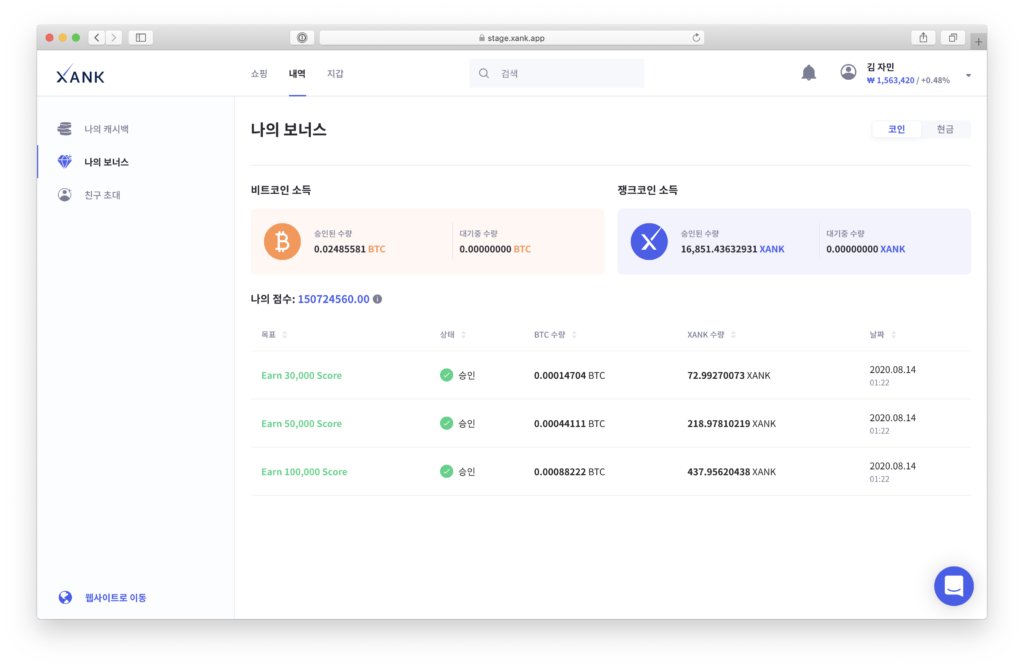This screenshot has width=1024, height=668.
Task: Click approved checkmark for Earn 30,000 Score
Action: click(x=446, y=375)
